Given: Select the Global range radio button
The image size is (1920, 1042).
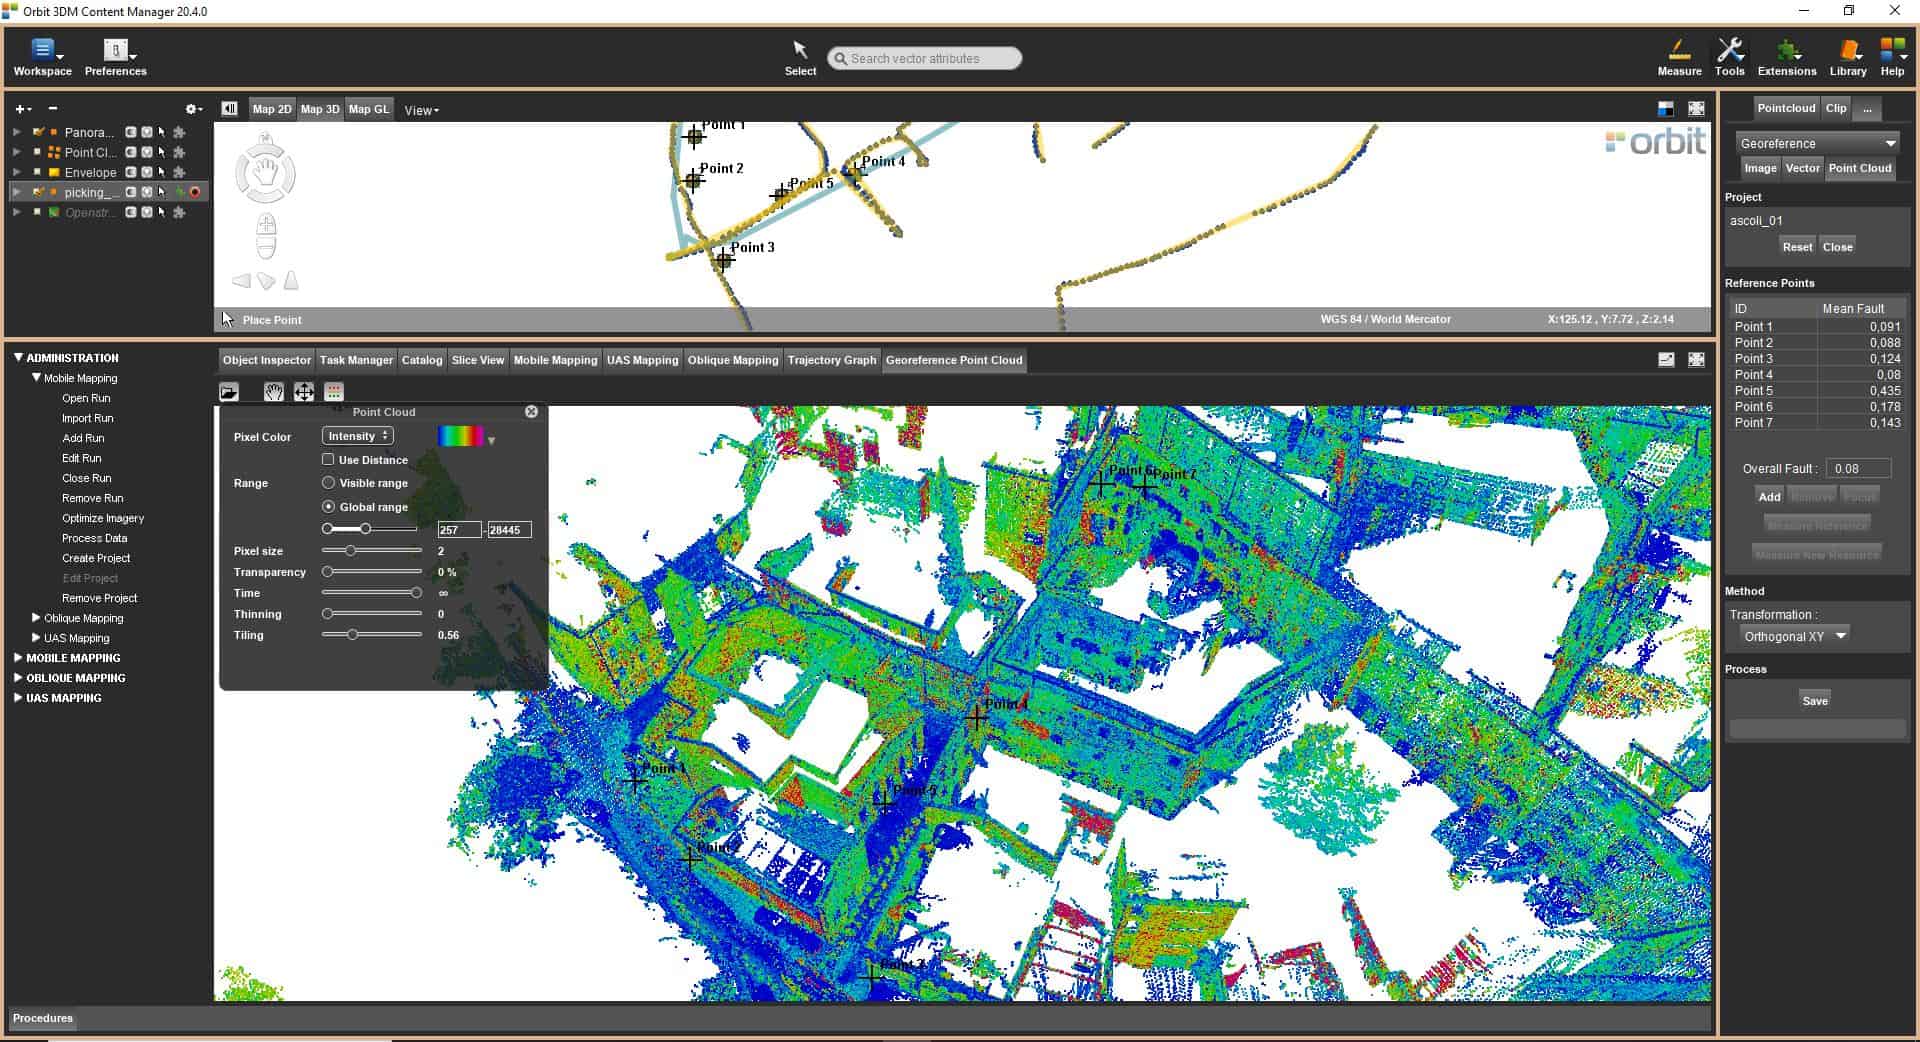Looking at the screenshot, I should [328, 507].
